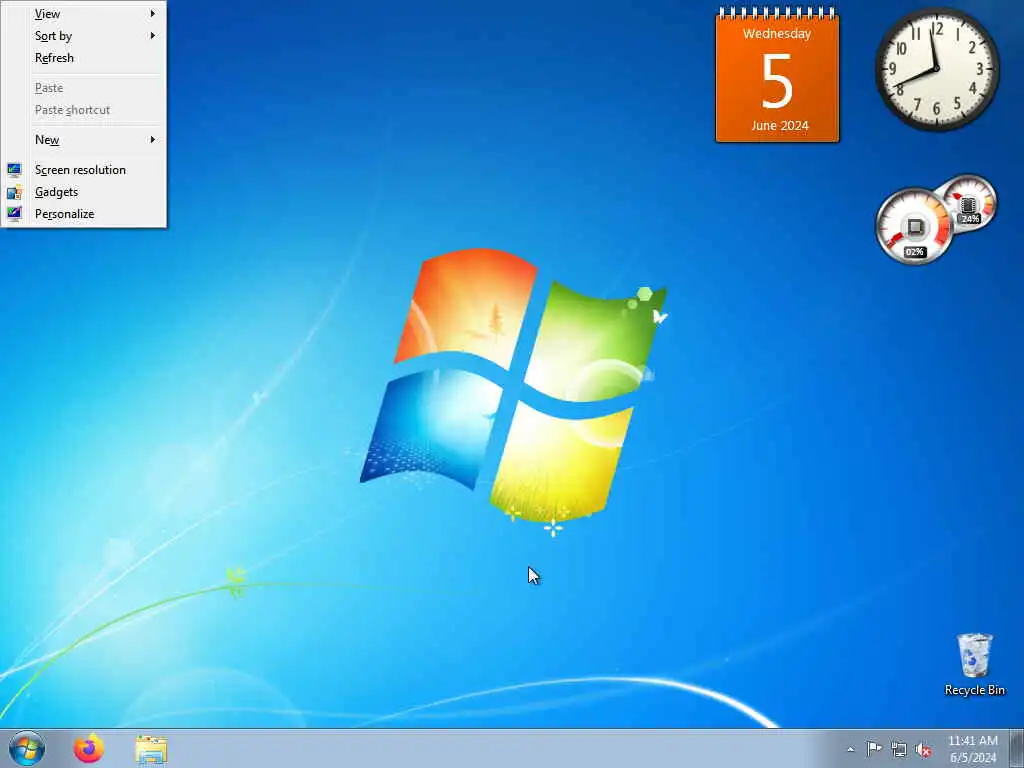
Task: Click the taskbar clock showing 11:41 AM
Action: [x=973, y=749]
